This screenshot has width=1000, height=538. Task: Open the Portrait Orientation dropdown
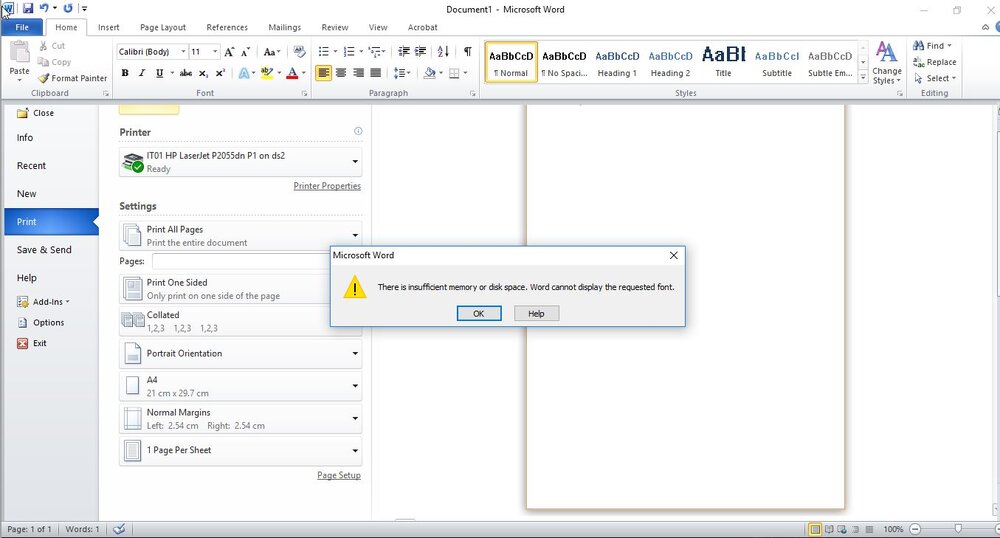click(240, 353)
